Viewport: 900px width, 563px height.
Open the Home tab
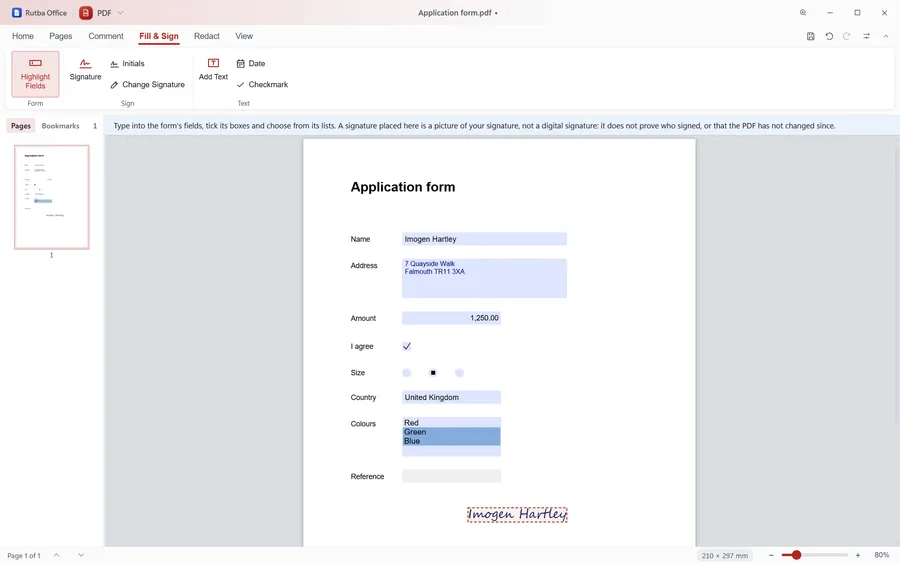click(x=23, y=36)
